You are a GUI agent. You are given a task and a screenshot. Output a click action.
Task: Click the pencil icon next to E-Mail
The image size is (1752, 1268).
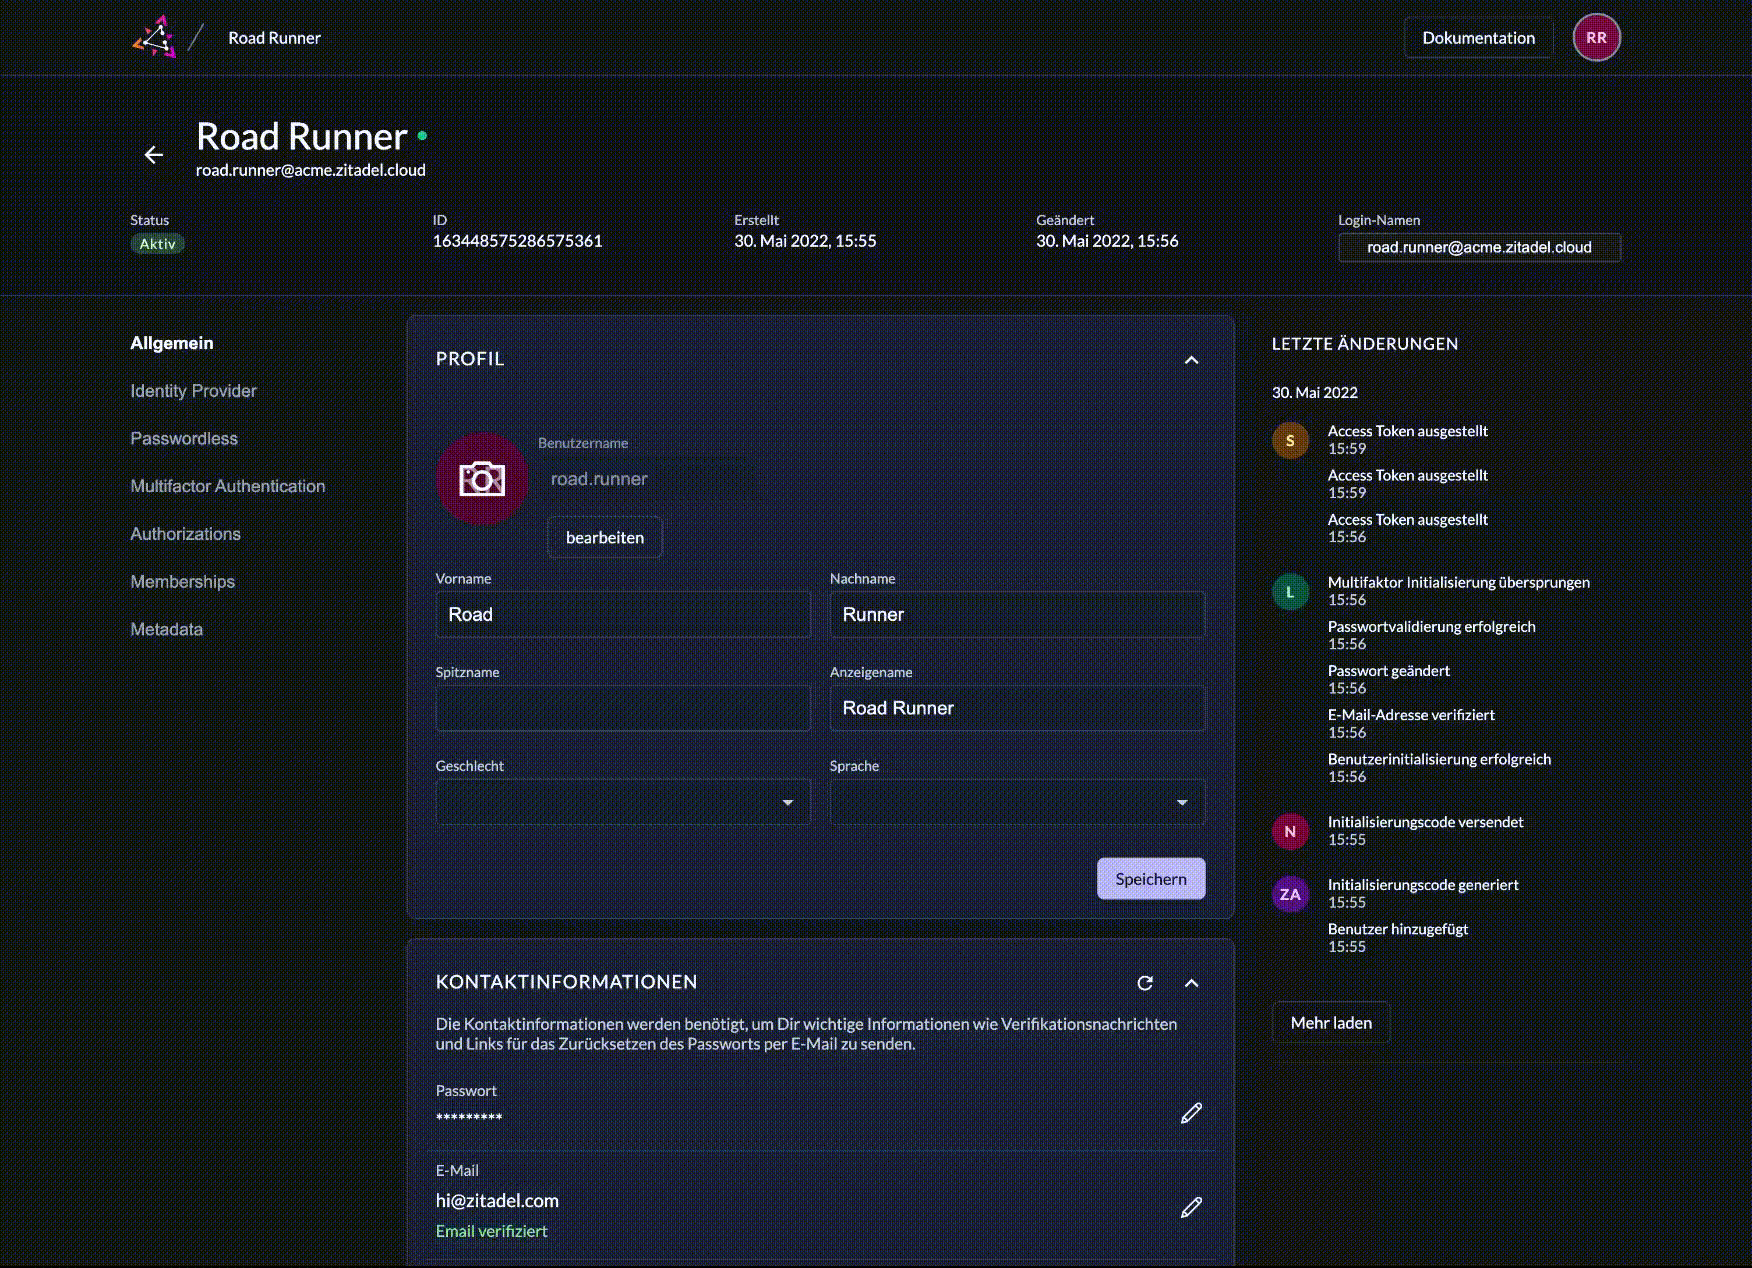[1191, 1207]
